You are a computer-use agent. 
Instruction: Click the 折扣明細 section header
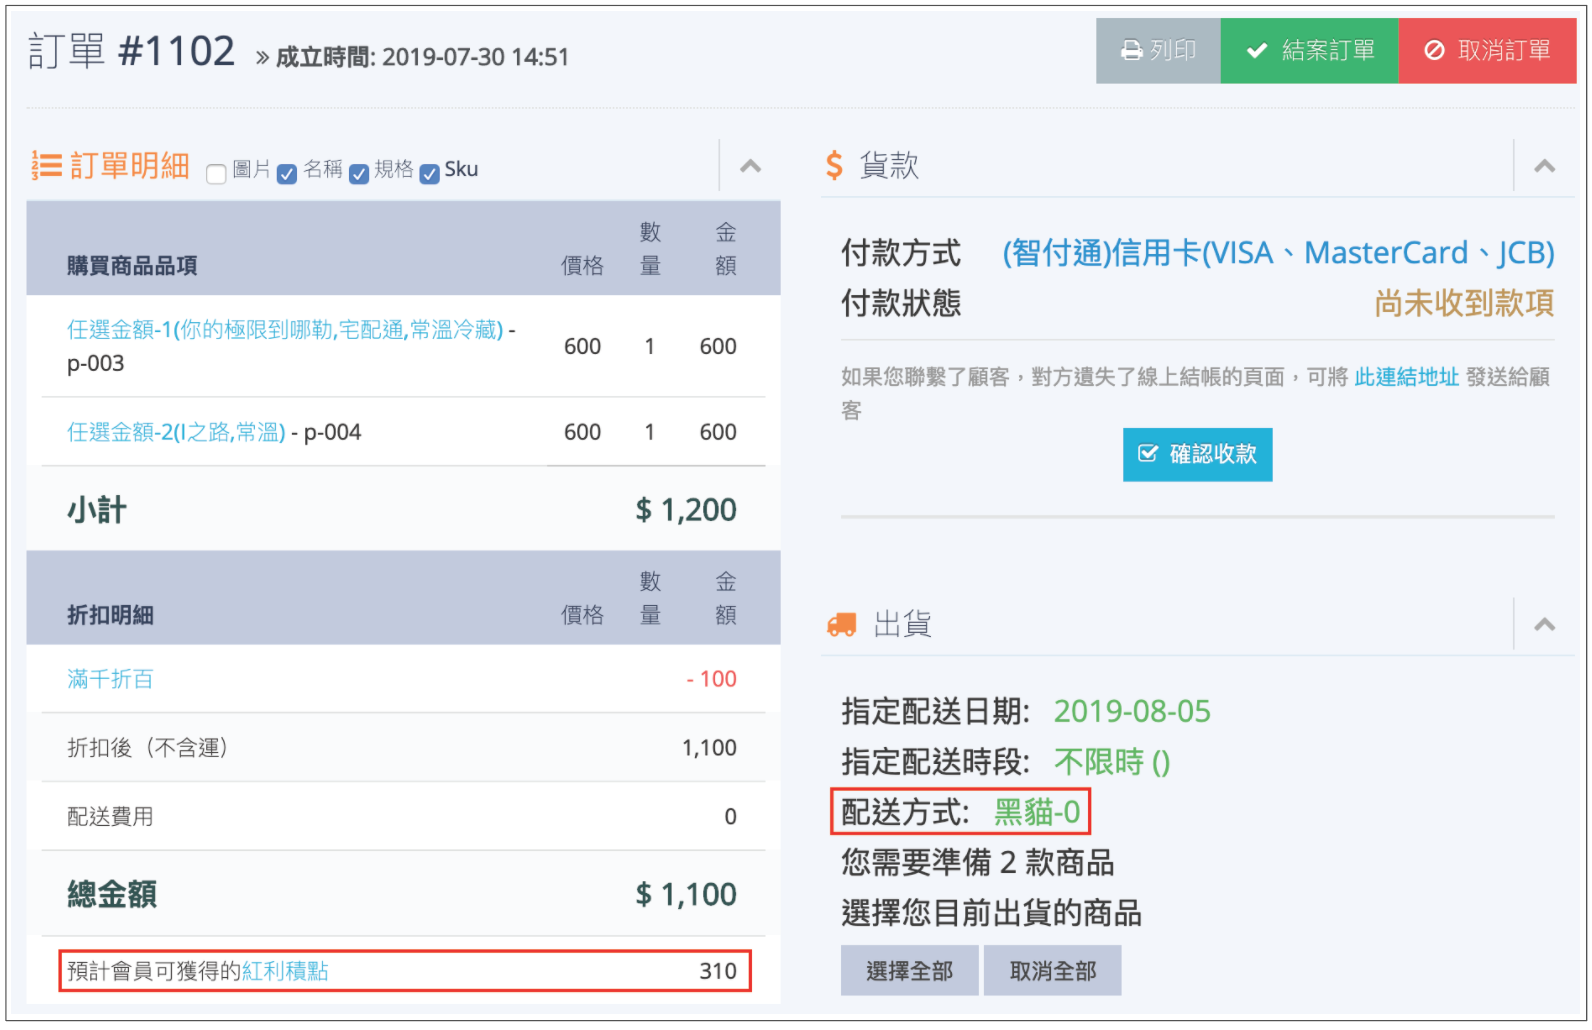[x=110, y=615]
